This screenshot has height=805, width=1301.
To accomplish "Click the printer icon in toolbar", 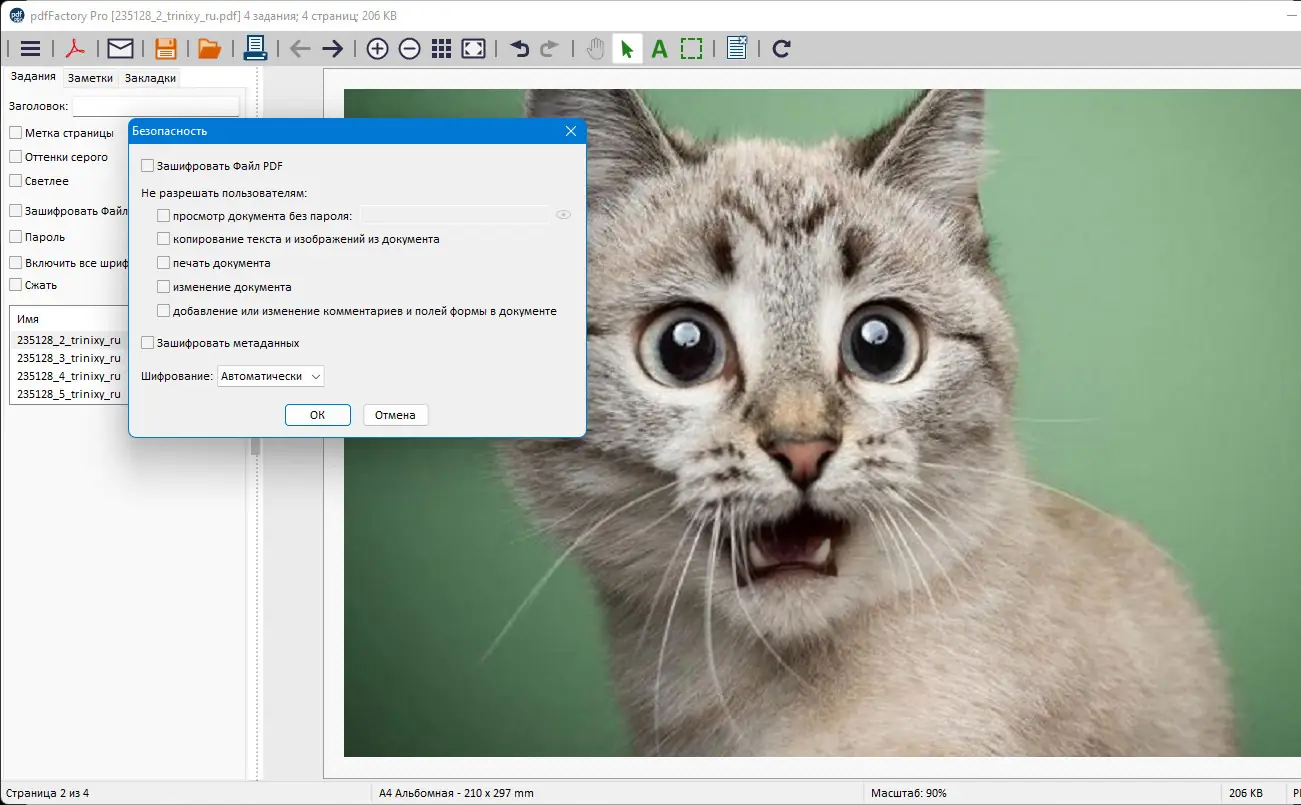I will tap(255, 48).
